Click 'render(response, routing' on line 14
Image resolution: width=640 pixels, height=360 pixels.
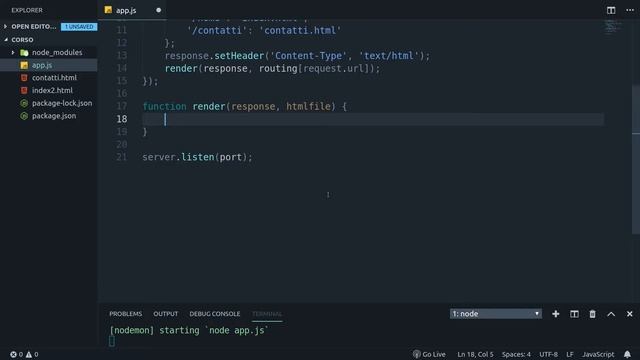click(x=231, y=69)
